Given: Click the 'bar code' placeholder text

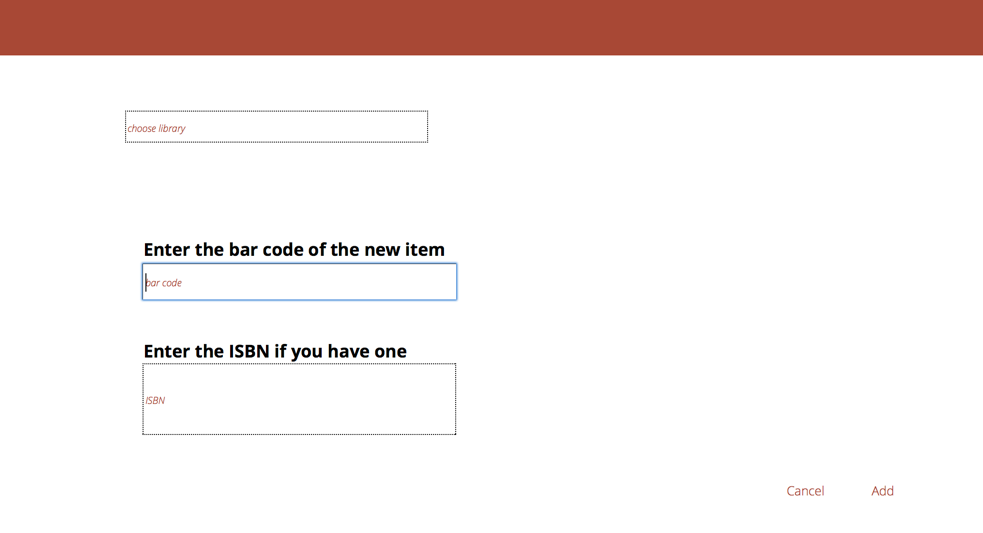Looking at the screenshot, I should (x=165, y=283).
